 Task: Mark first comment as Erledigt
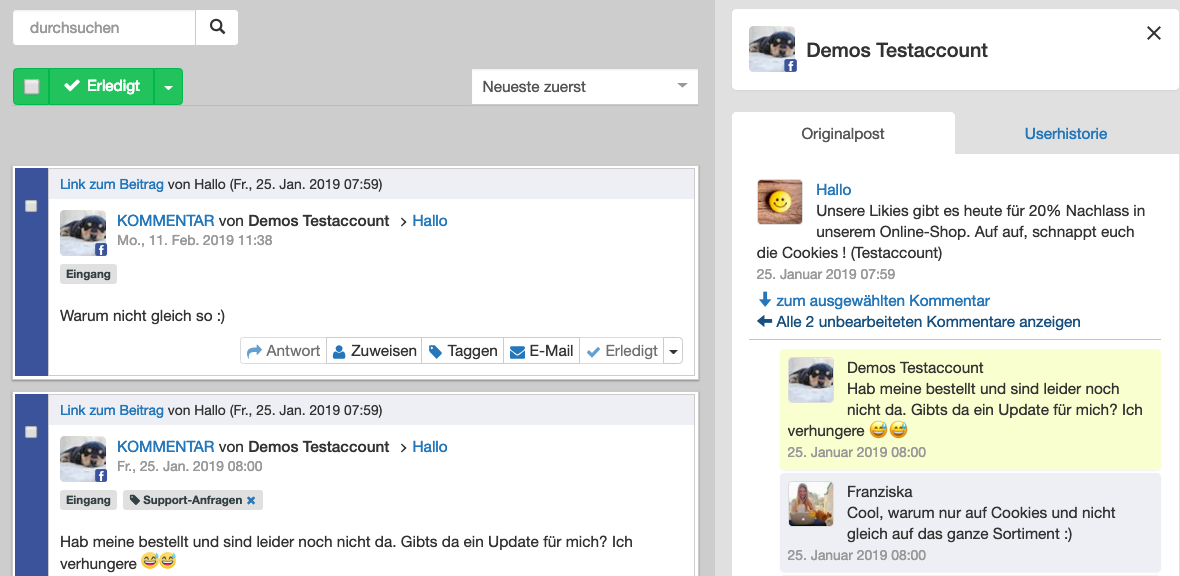(x=622, y=351)
